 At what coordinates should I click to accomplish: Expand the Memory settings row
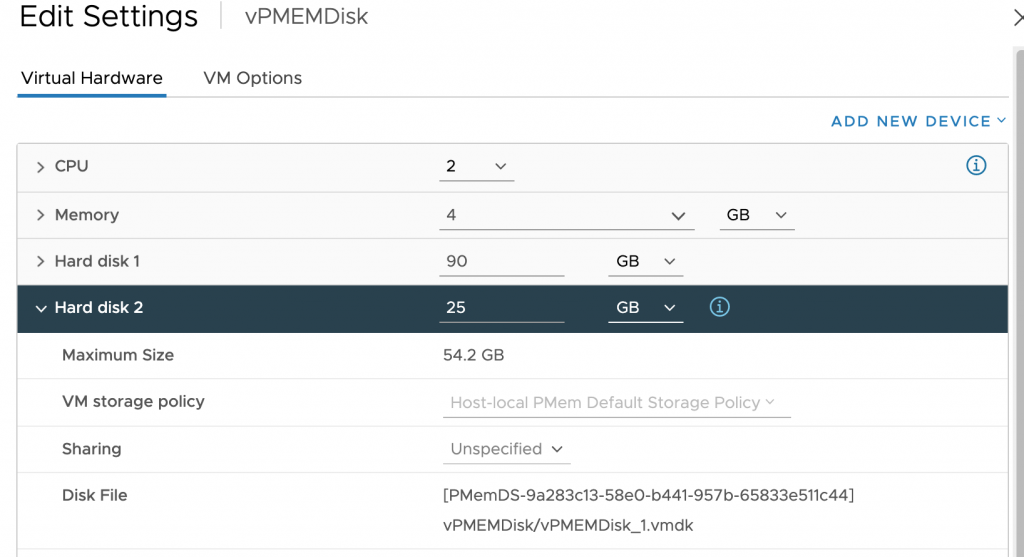[x=41, y=215]
